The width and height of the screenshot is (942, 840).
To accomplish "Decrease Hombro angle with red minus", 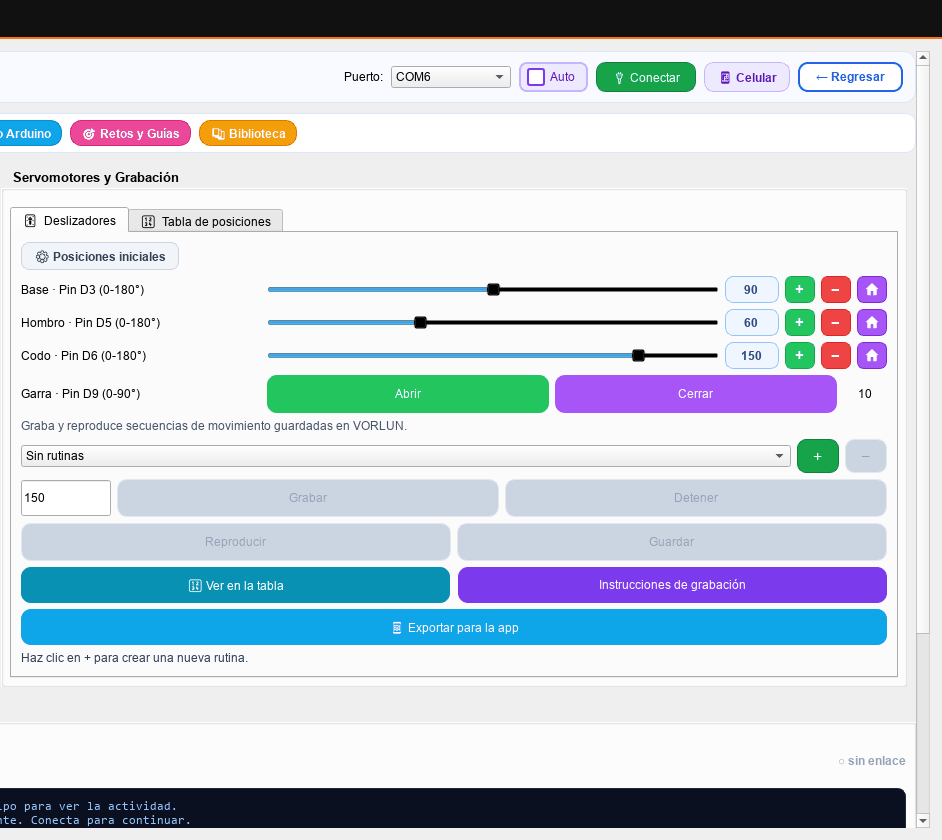I will tap(836, 323).
